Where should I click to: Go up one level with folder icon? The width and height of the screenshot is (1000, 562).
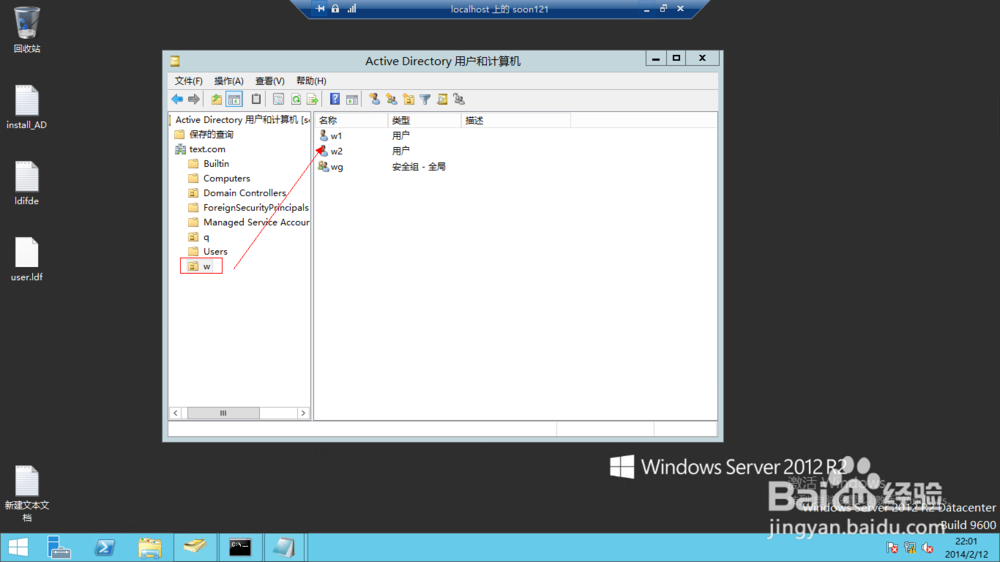[x=217, y=100]
